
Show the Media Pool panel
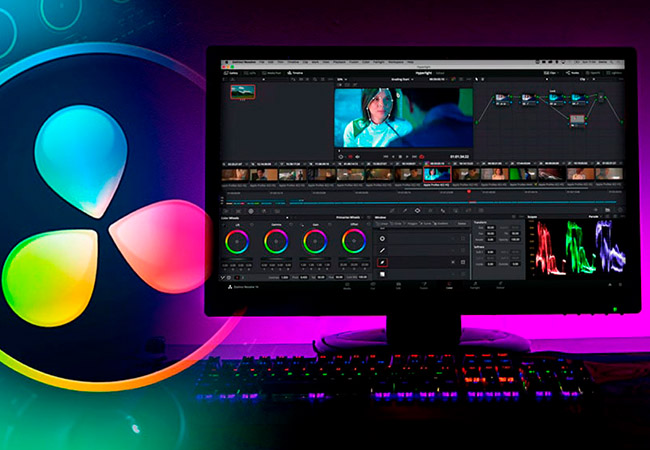pos(272,73)
